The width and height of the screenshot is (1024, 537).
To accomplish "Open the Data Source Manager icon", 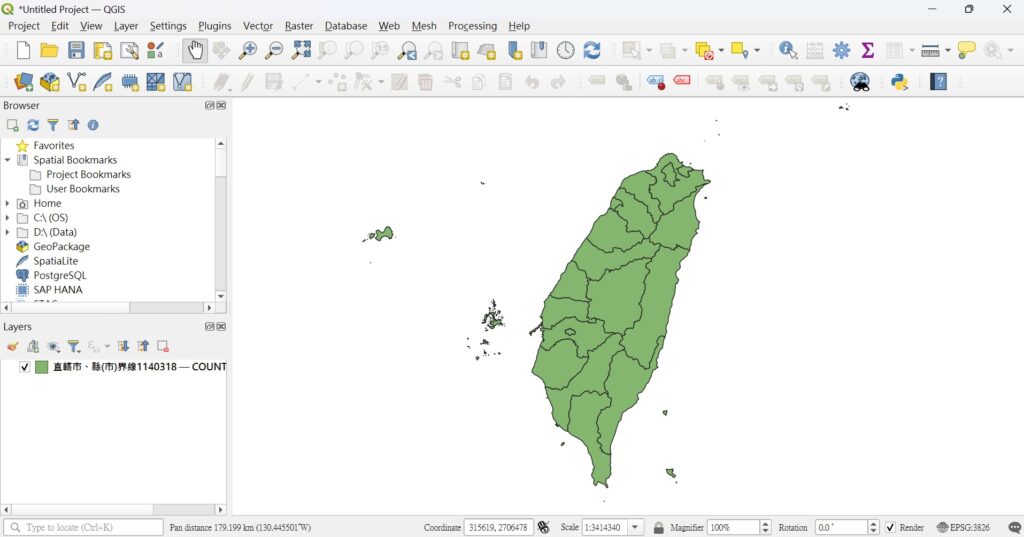I will (24, 82).
